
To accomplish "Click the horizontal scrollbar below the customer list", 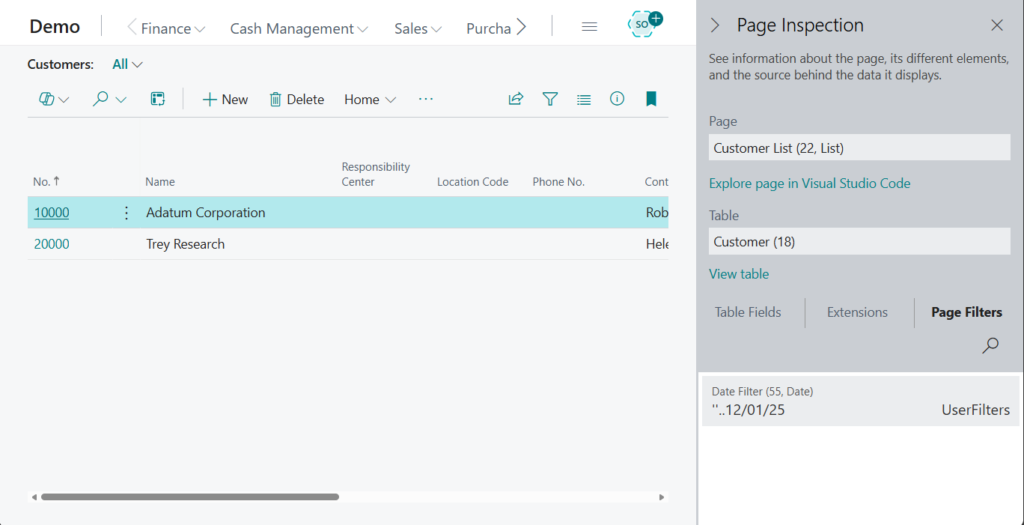I will (x=190, y=496).
